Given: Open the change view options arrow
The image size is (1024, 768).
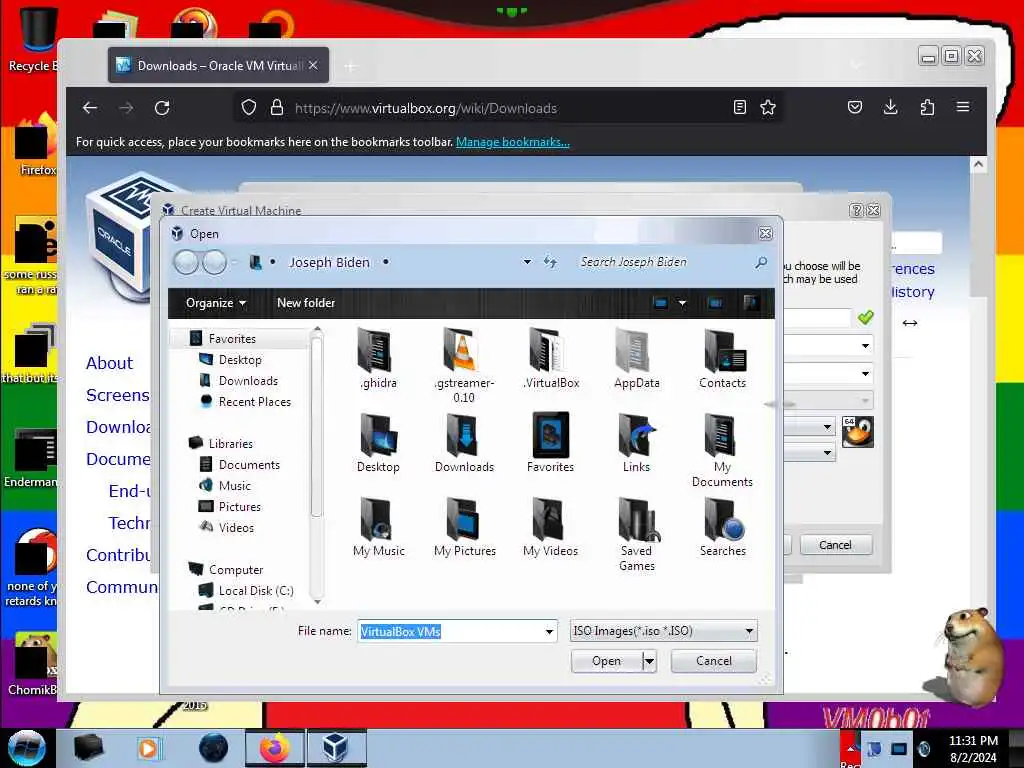Looking at the screenshot, I should coord(682,303).
